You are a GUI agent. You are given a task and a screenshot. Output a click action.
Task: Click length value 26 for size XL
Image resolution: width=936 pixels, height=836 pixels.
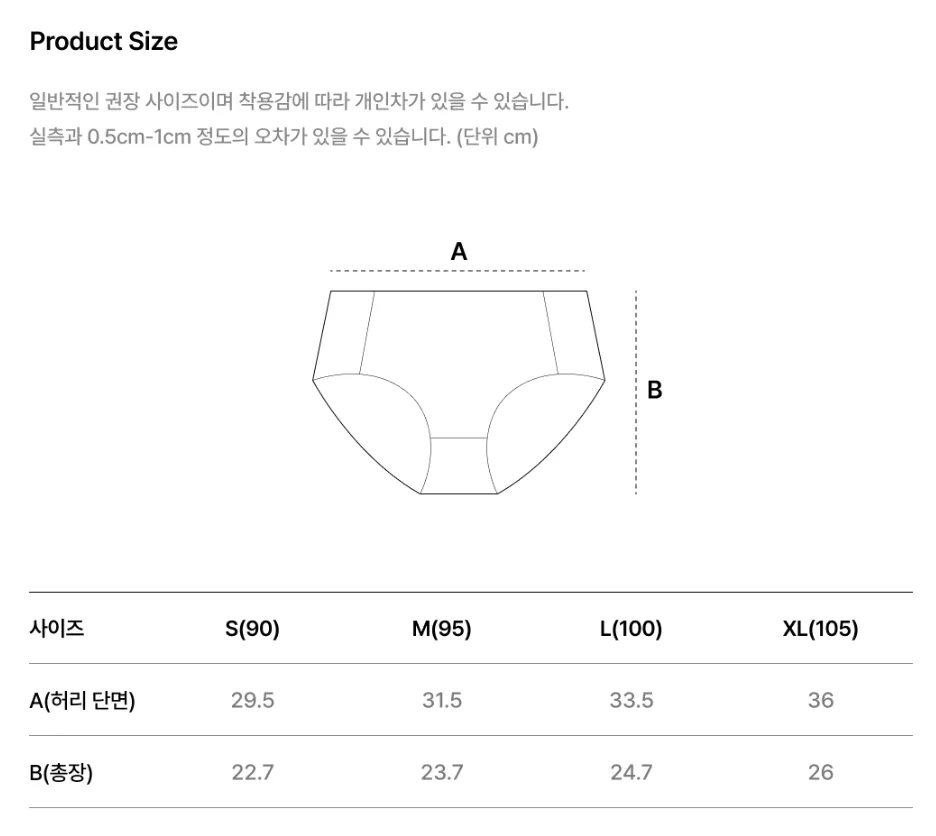[821, 772]
